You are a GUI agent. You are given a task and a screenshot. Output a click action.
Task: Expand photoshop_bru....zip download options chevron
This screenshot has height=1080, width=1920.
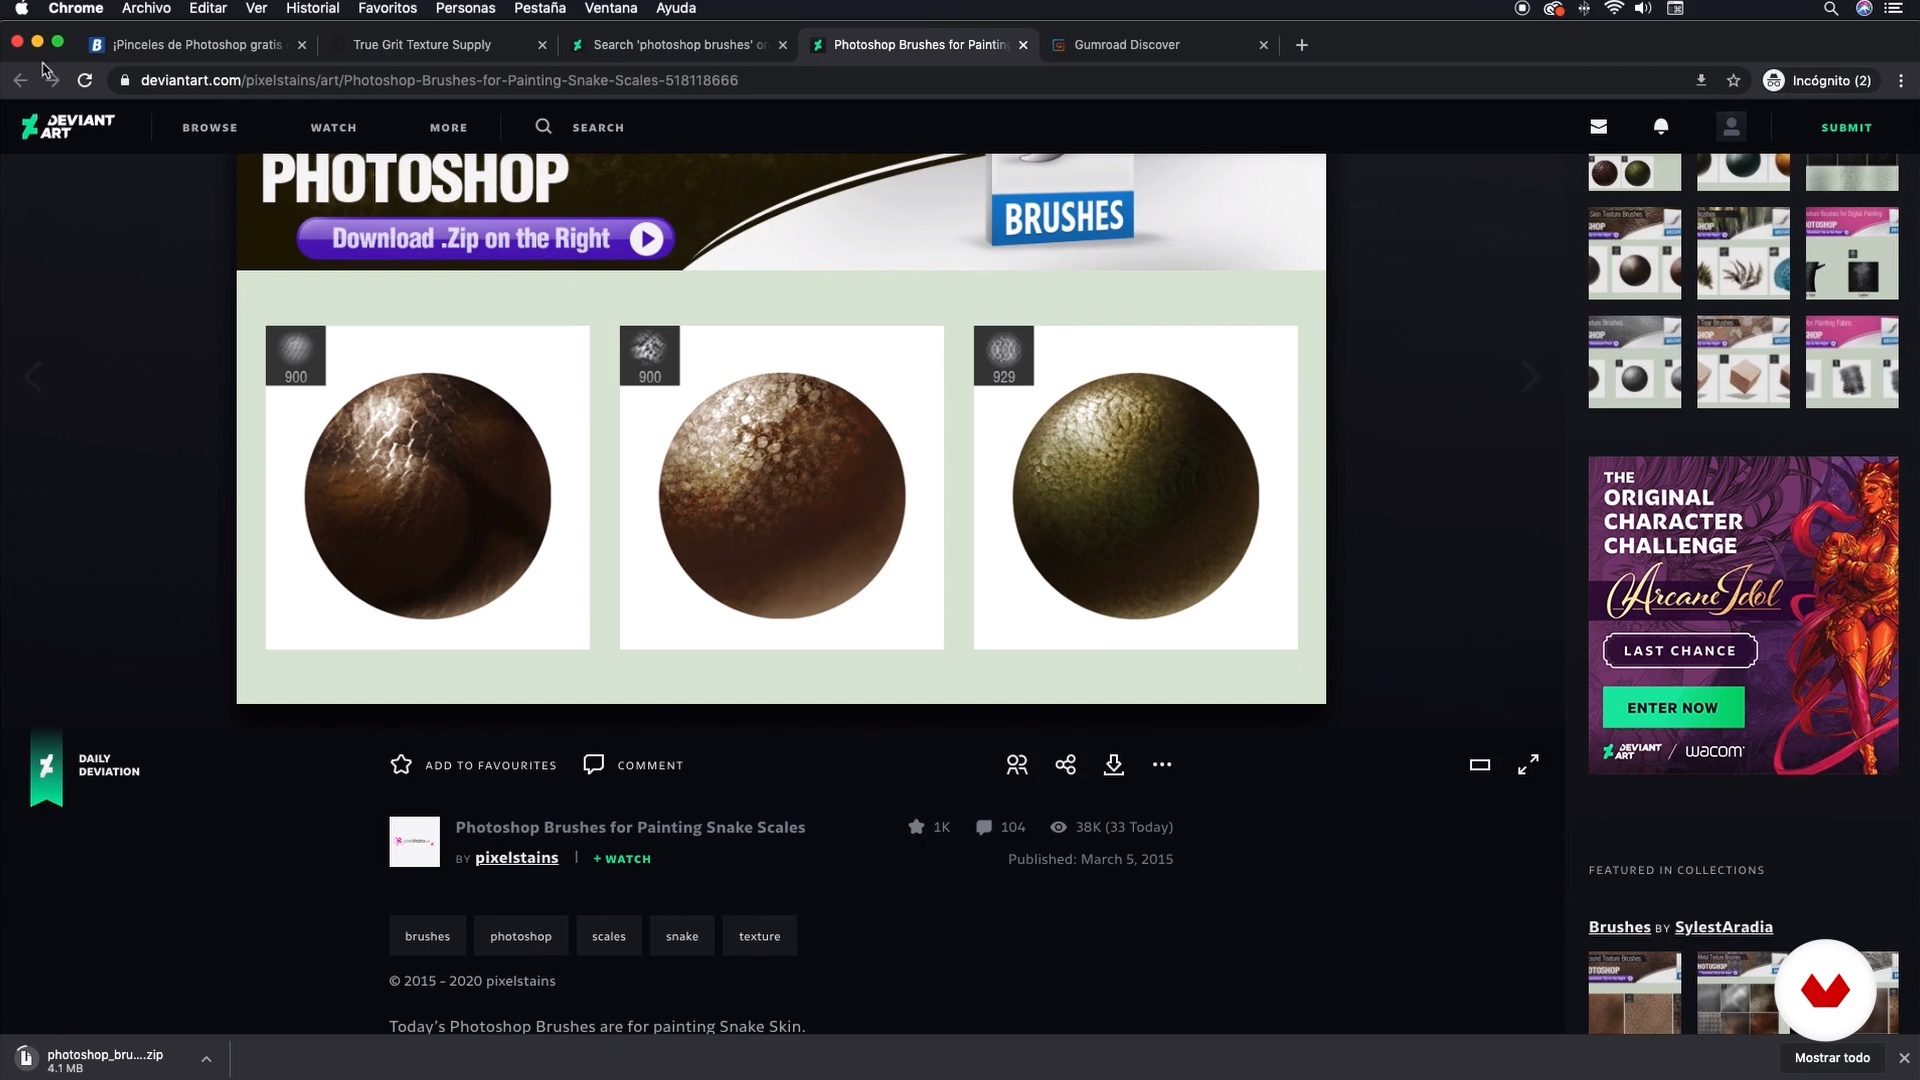click(x=206, y=1058)
